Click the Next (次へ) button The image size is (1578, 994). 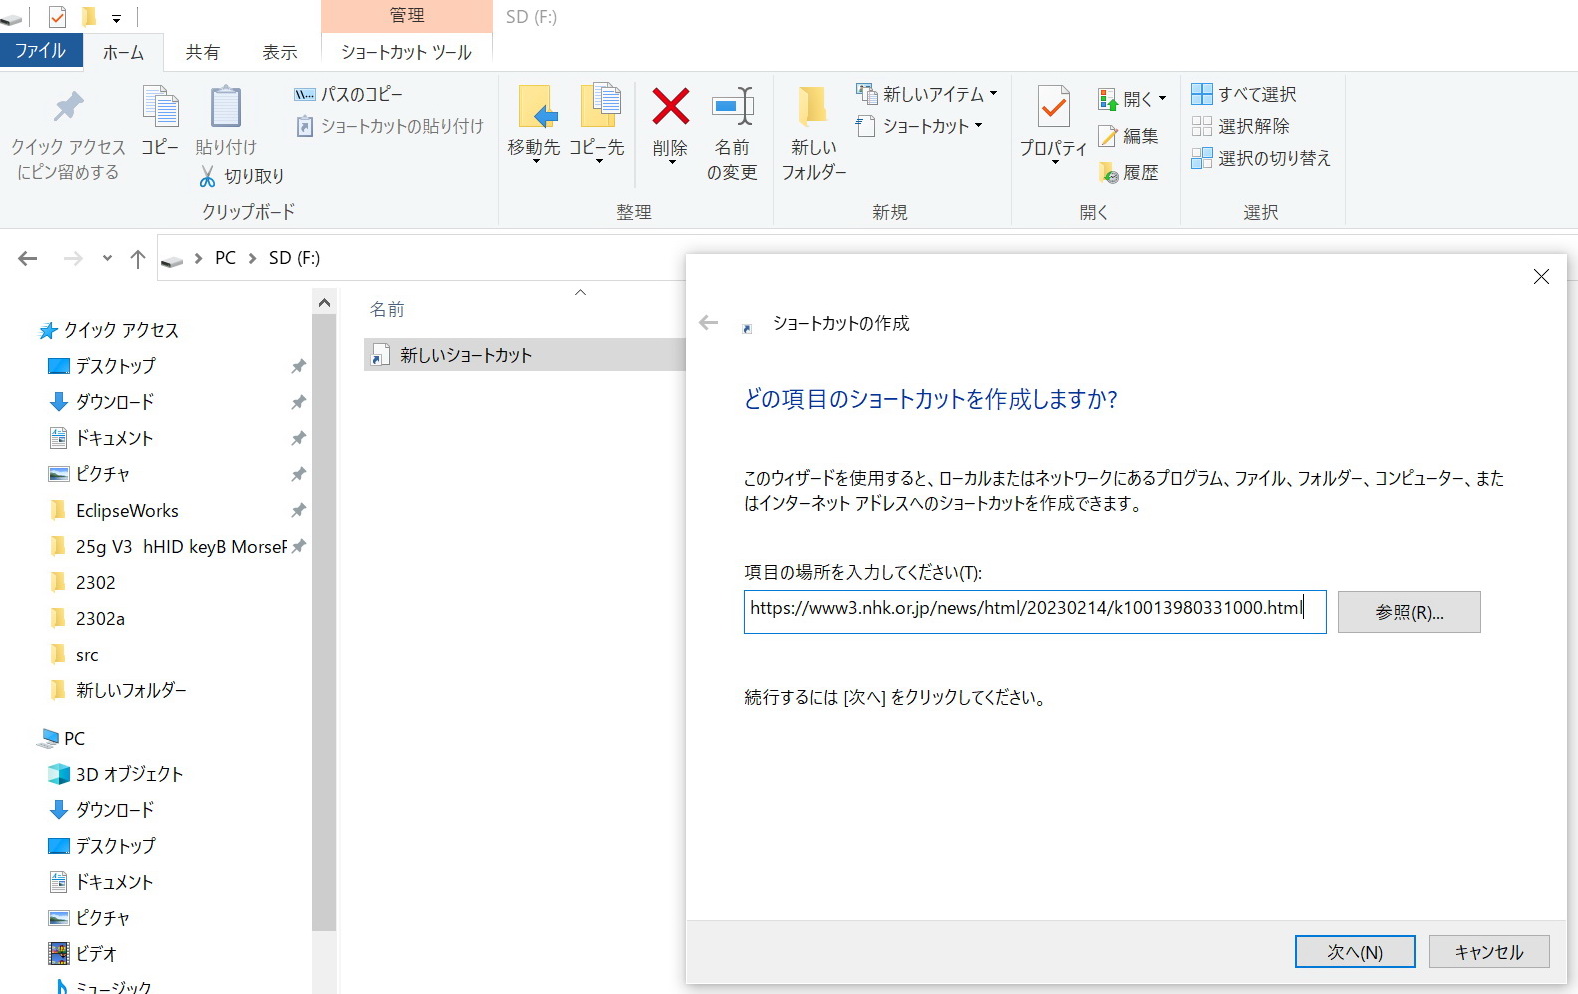(x=1354, y=952)
